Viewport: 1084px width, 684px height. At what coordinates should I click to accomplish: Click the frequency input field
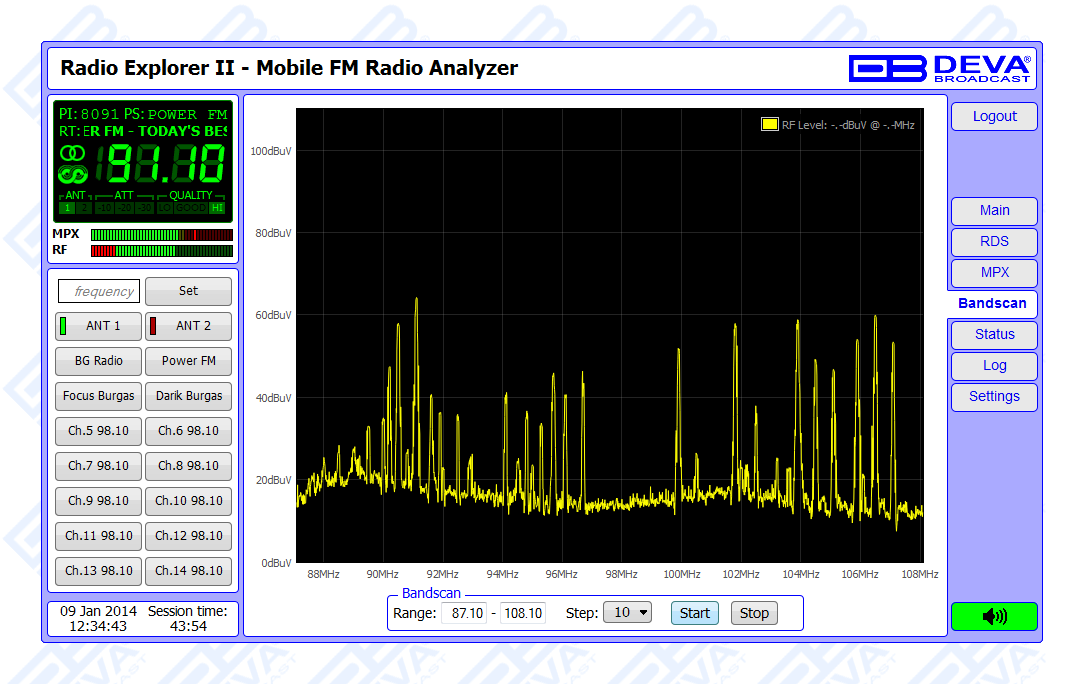[x=98, y=292]
